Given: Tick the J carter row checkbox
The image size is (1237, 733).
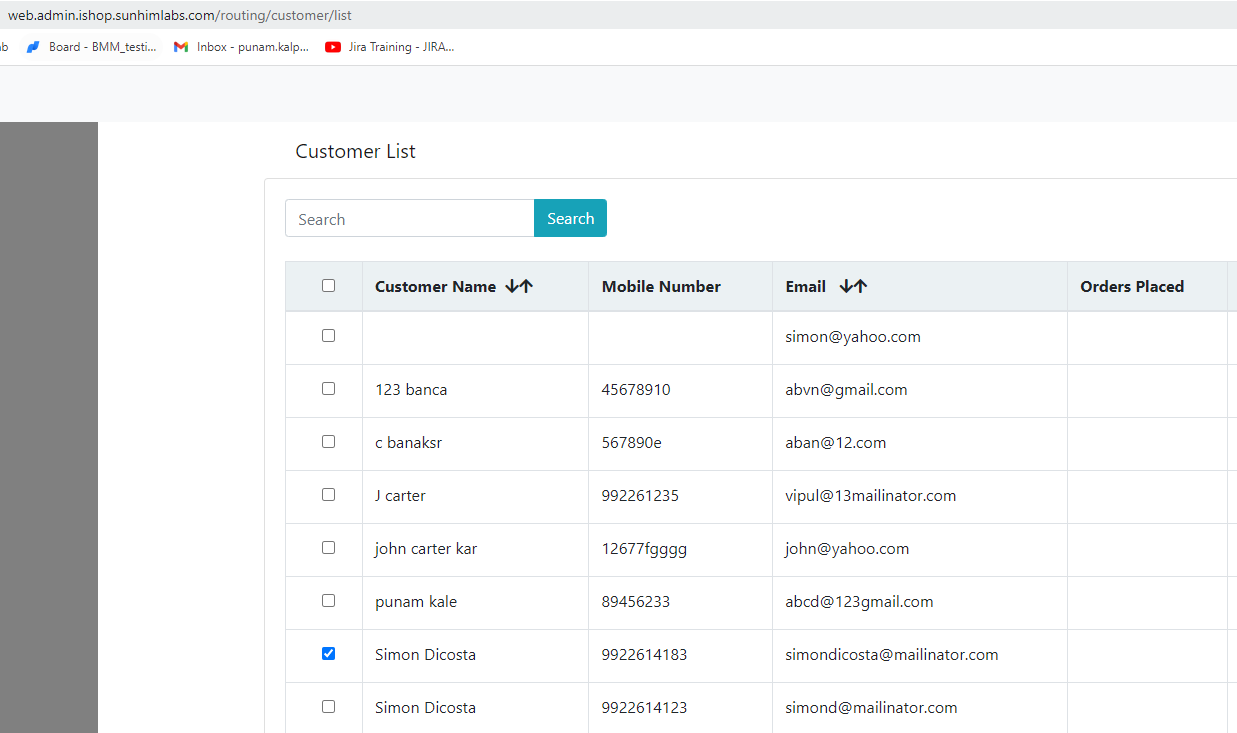Looking at the screenshot, I should tap(328, 495).
